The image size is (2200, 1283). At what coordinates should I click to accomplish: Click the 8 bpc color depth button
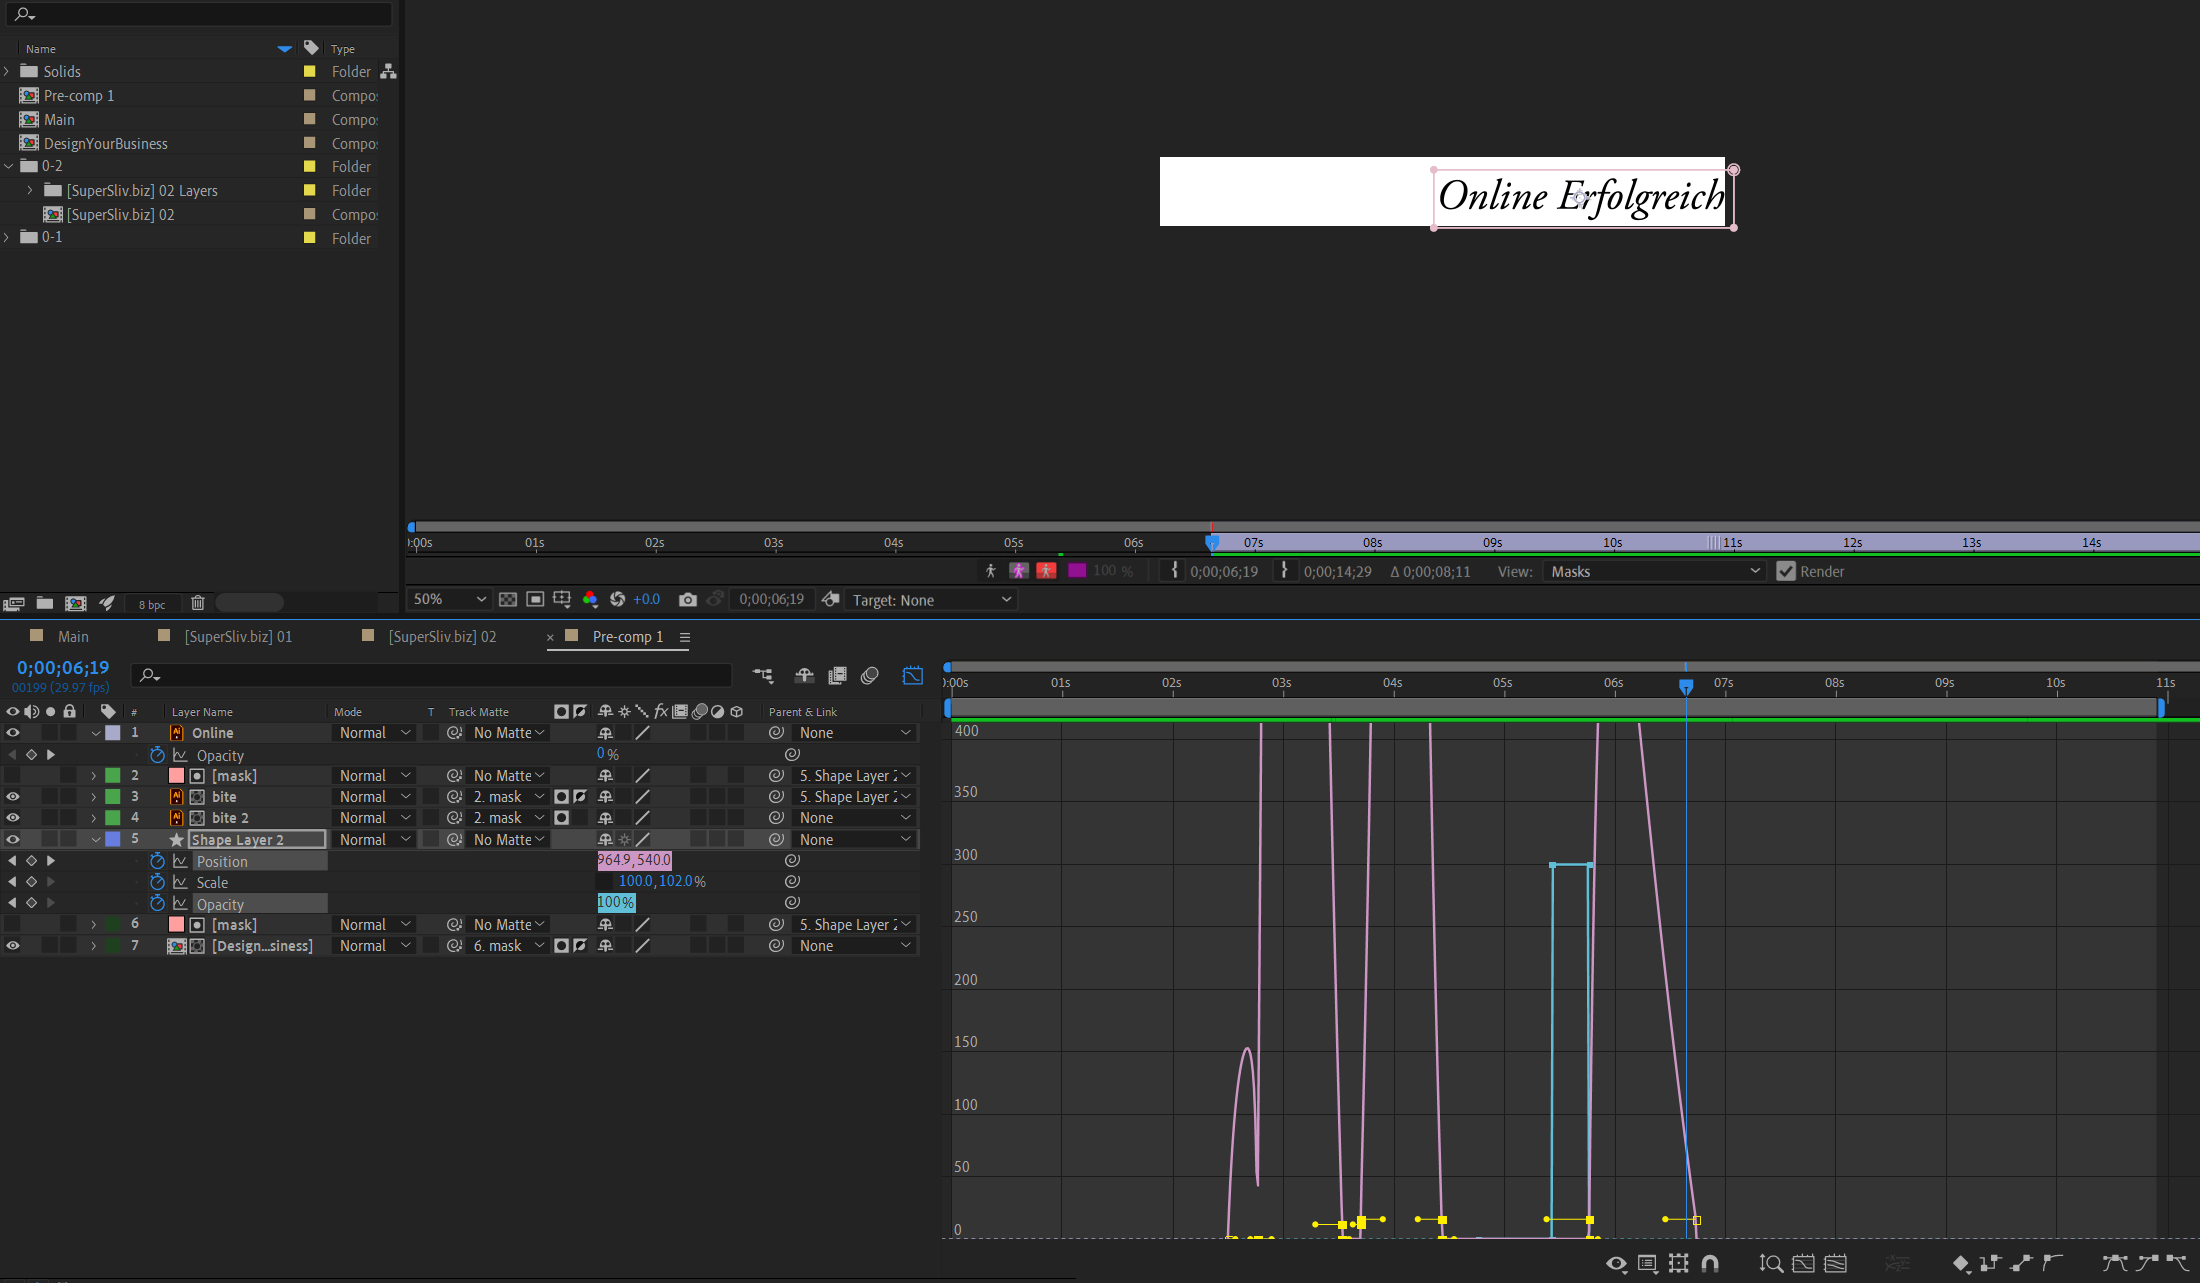pyautogui.click(x=152, y=604)
